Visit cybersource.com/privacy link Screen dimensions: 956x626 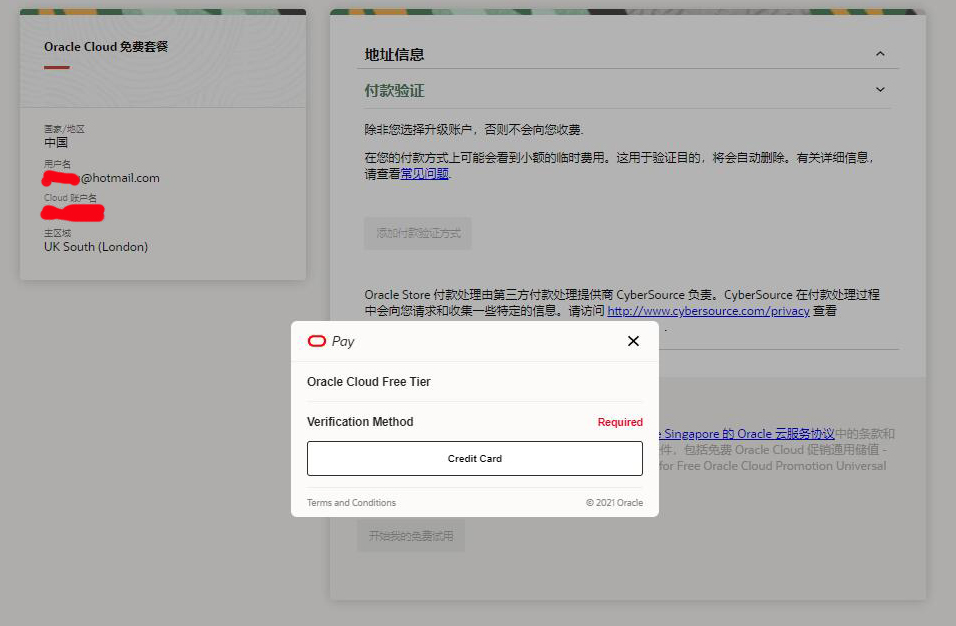click(708, 311)
